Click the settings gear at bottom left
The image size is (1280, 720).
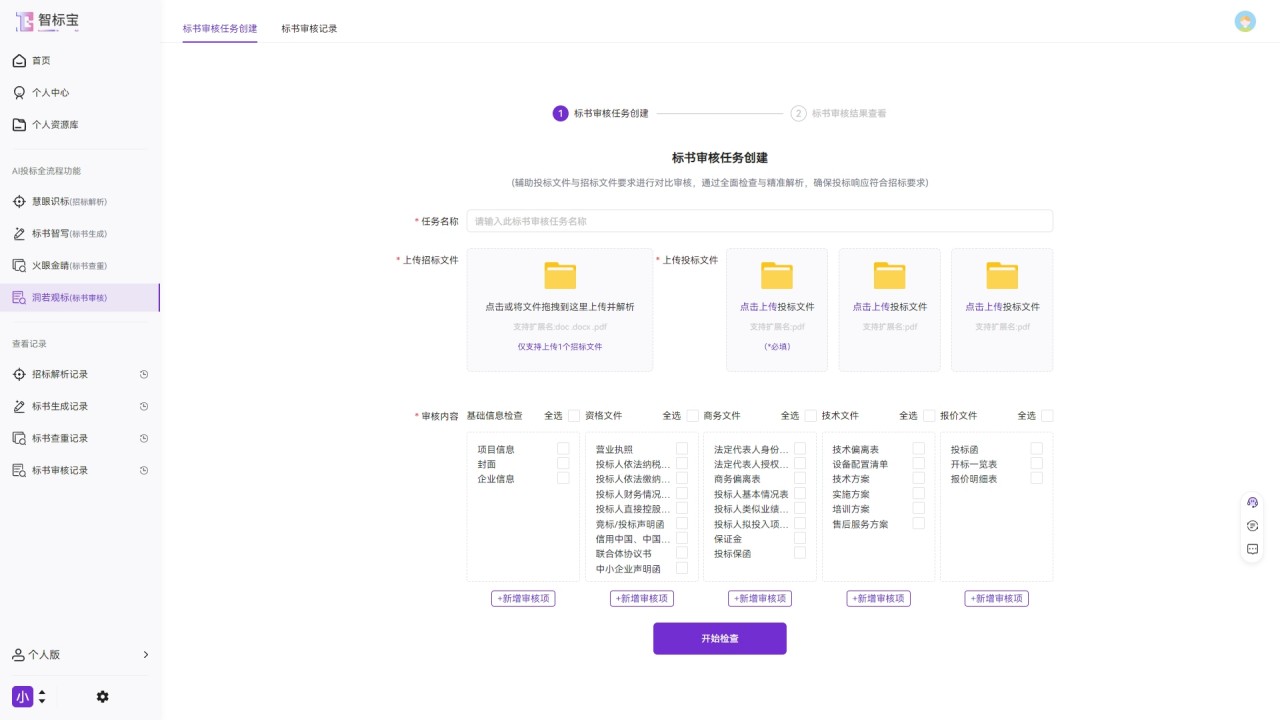102,697
